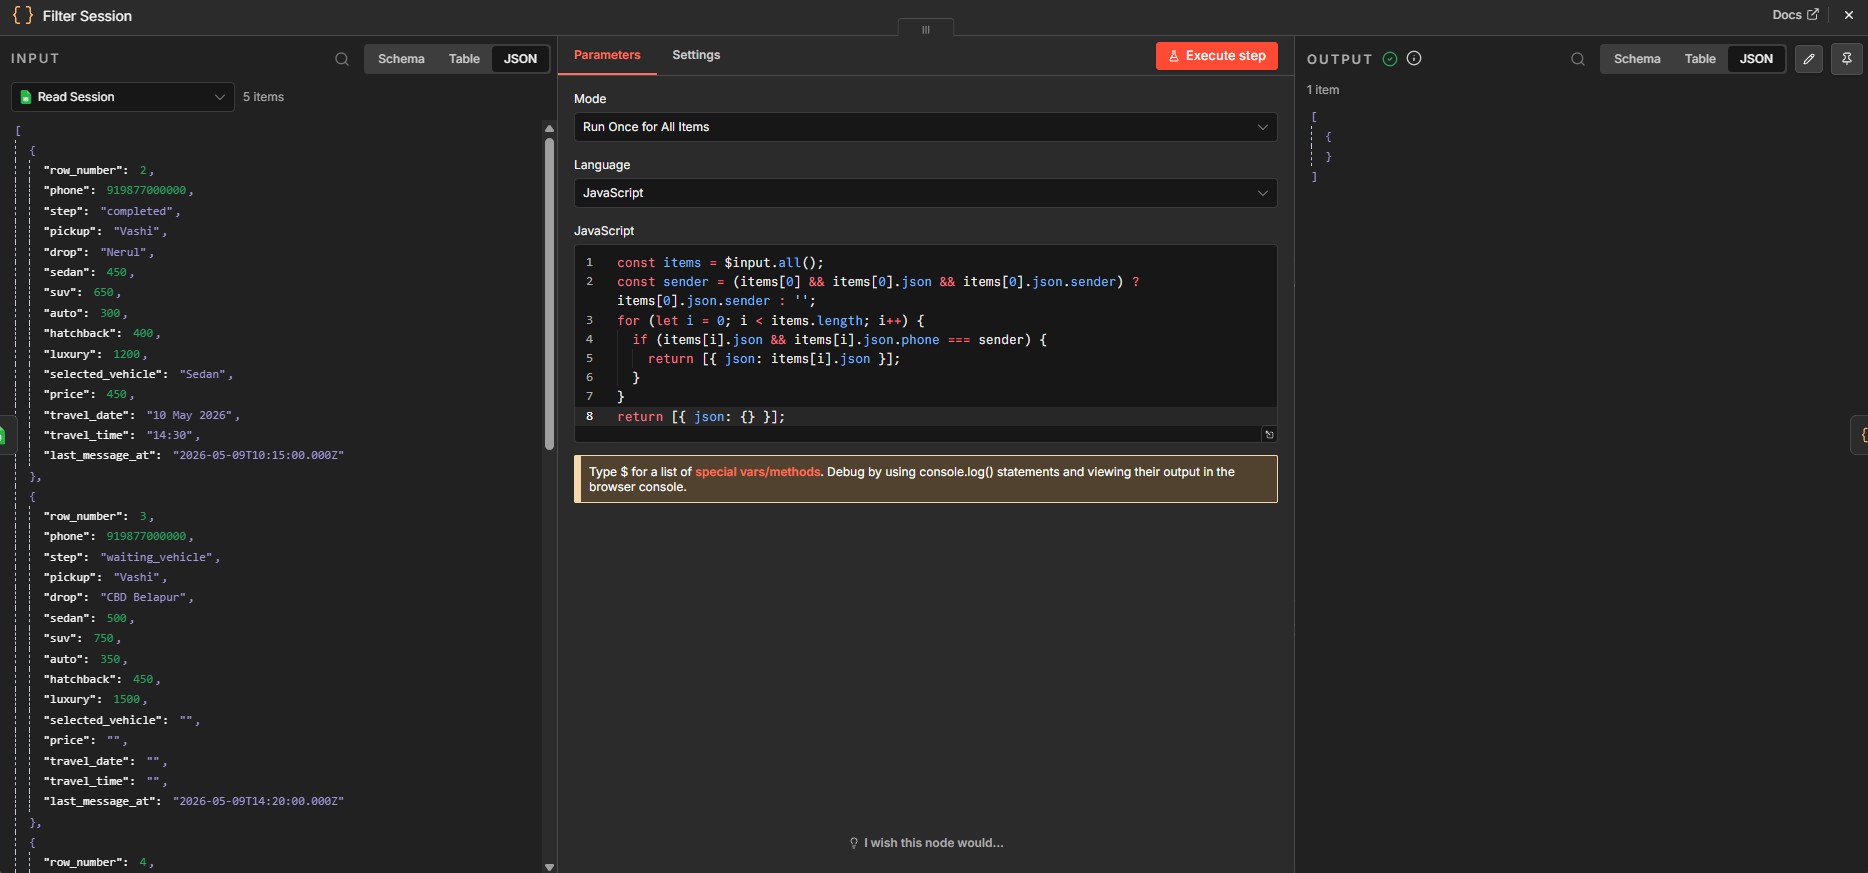Switch output view to Table

(x=1700, y=59)
